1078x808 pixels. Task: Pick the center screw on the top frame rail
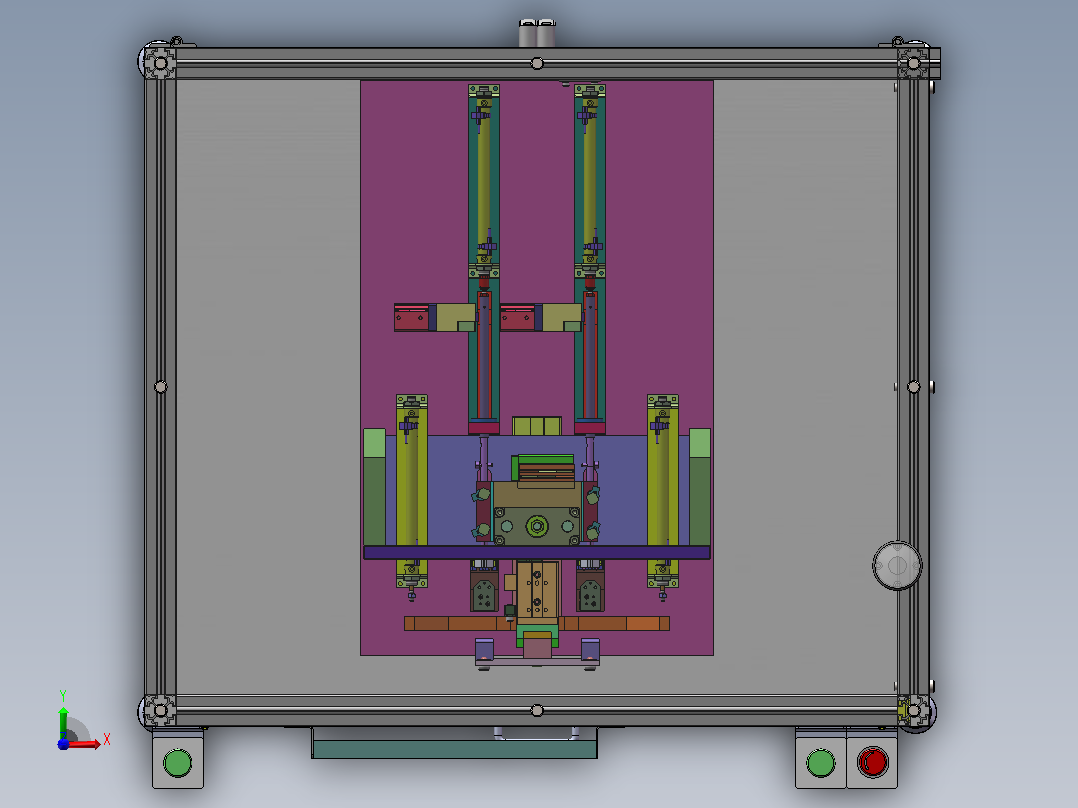(x=537, y=64)
